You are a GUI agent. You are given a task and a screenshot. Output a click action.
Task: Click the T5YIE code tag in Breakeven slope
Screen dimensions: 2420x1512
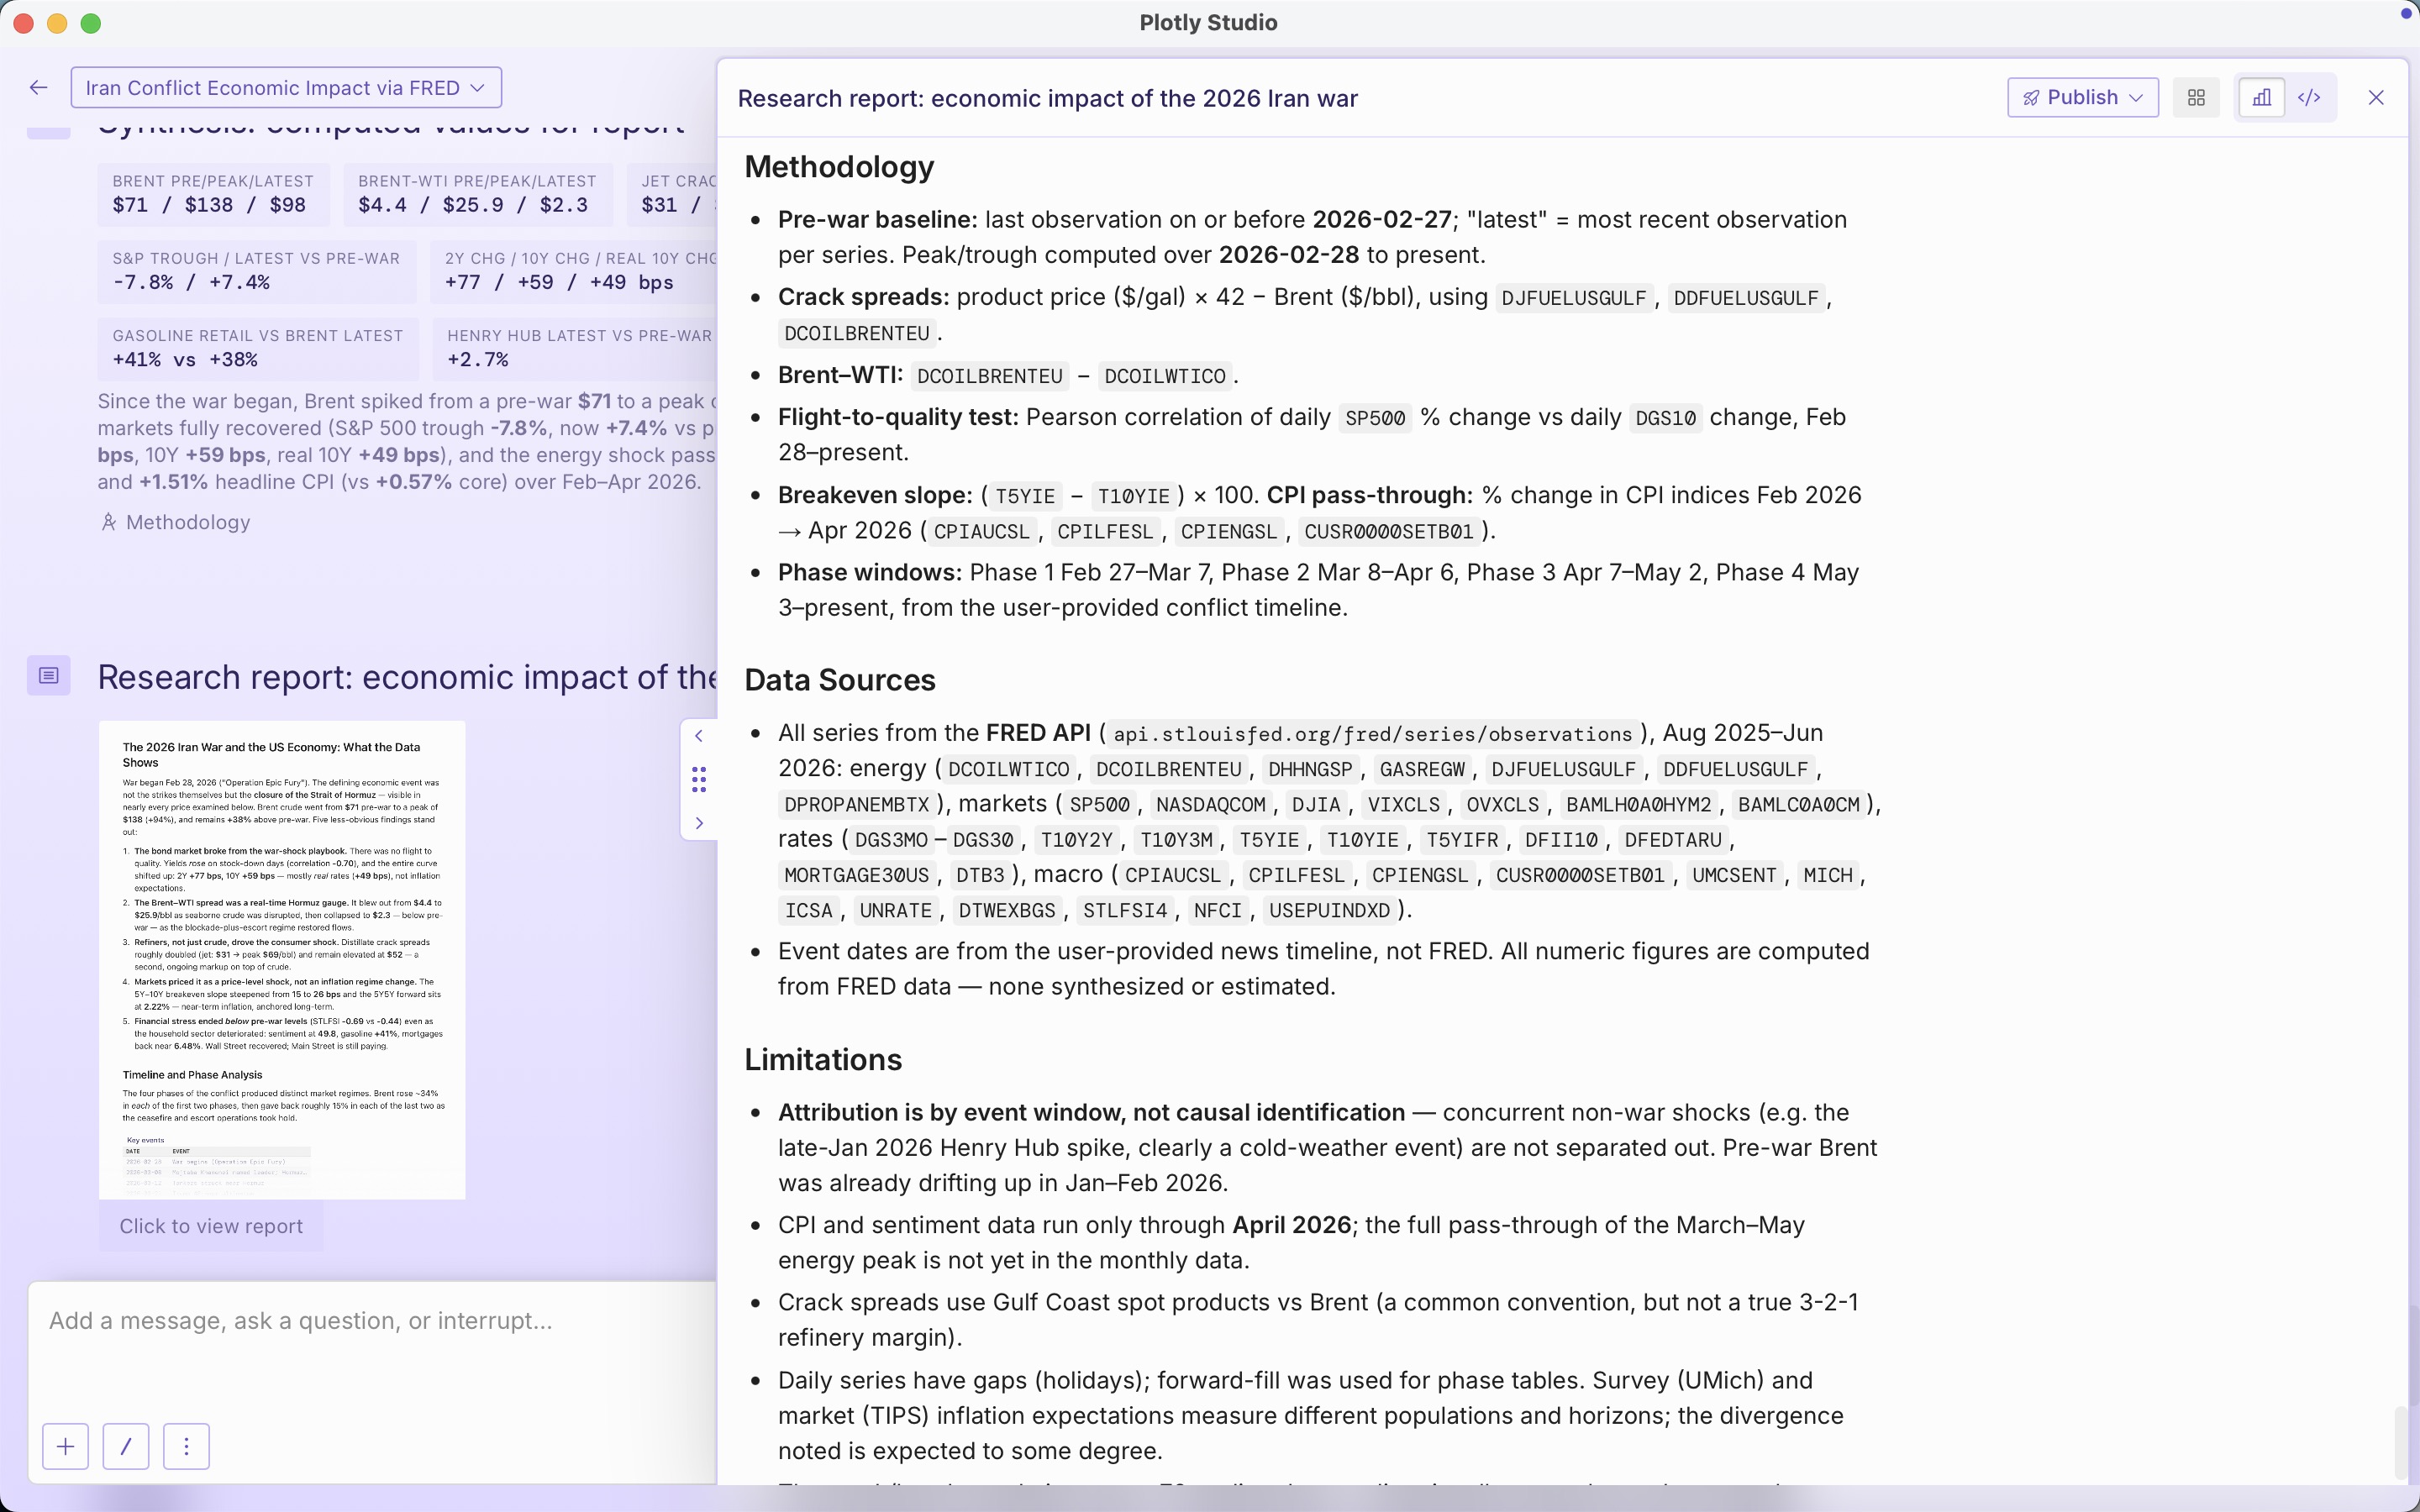[1025, 496]
